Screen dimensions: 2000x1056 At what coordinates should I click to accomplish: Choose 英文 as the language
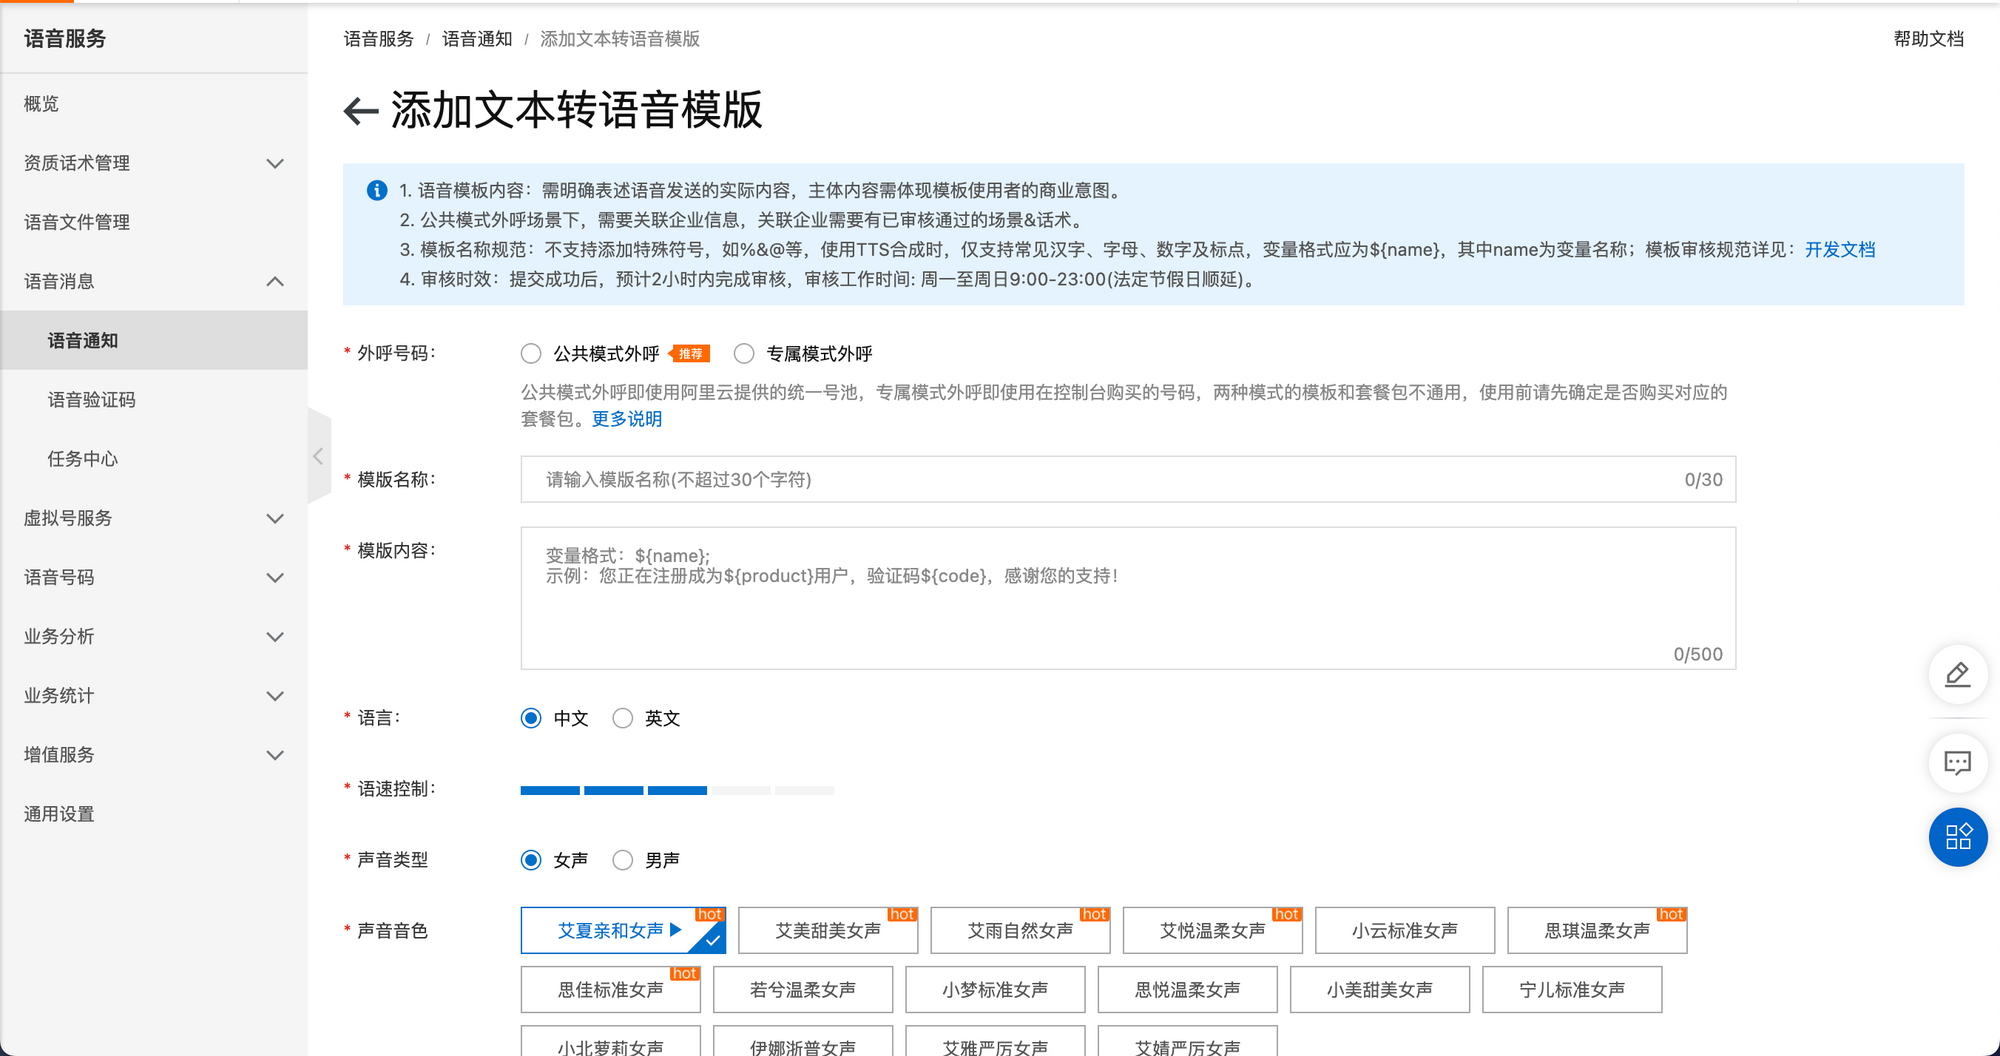(623, 719)
